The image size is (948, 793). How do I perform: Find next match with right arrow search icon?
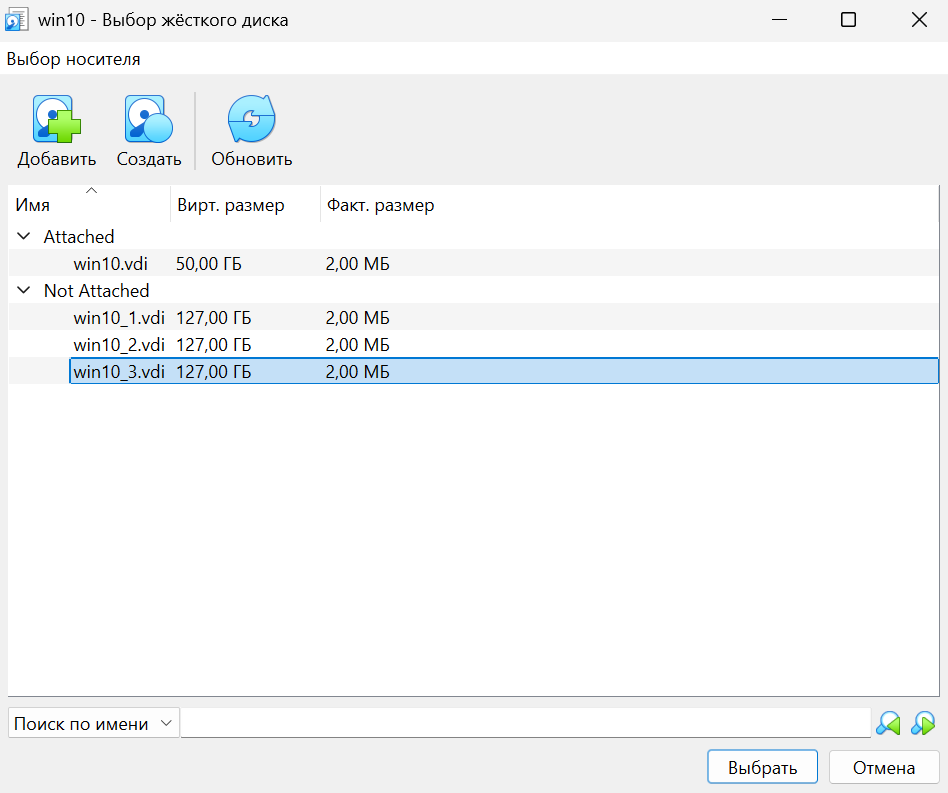(923, 723)
